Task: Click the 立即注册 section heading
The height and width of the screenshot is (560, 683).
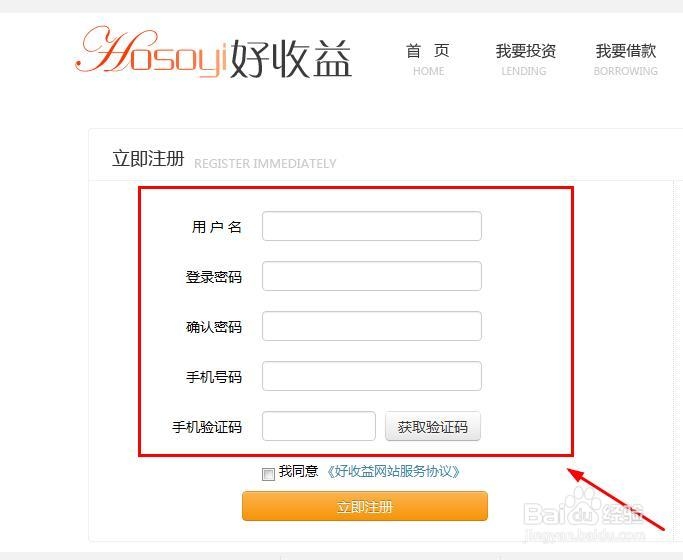Action: point(148,159)
